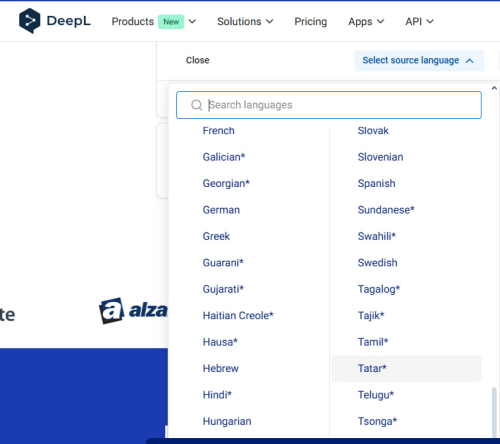Click the DeepL logo icon
Viewport: 500px width, 444px height.
click(x=29, y=21)
